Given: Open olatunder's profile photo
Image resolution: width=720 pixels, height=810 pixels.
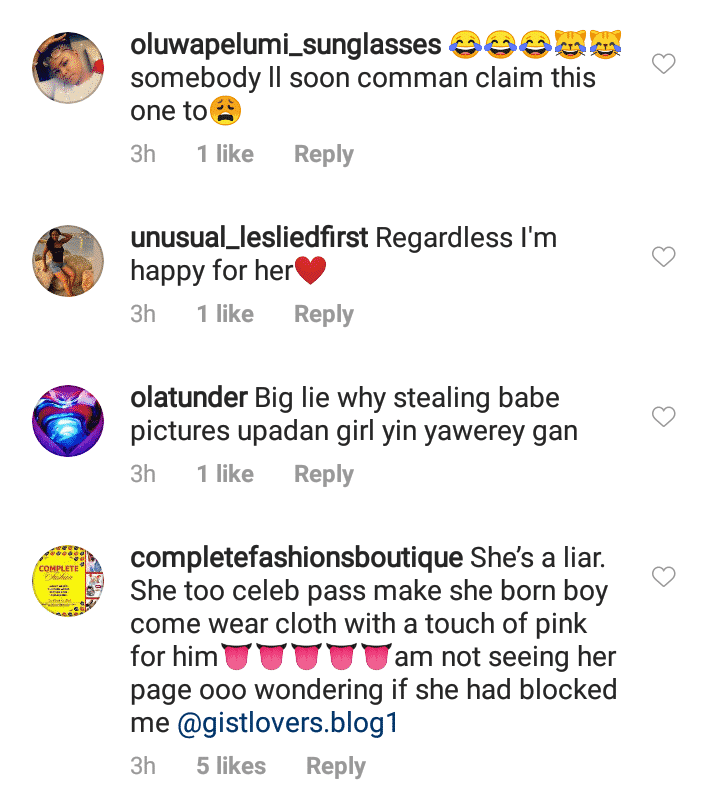Looking at the screenshot, I should (69, 420).
